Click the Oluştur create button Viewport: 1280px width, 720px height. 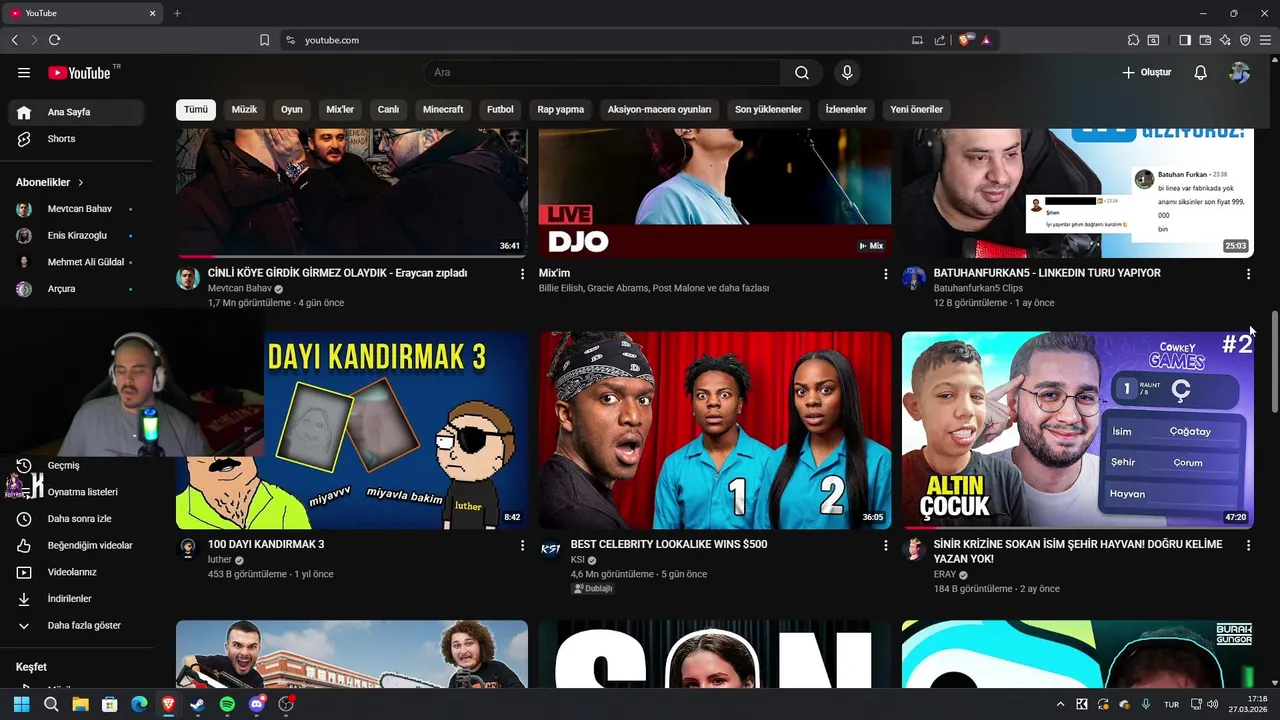coord(1146,73)
